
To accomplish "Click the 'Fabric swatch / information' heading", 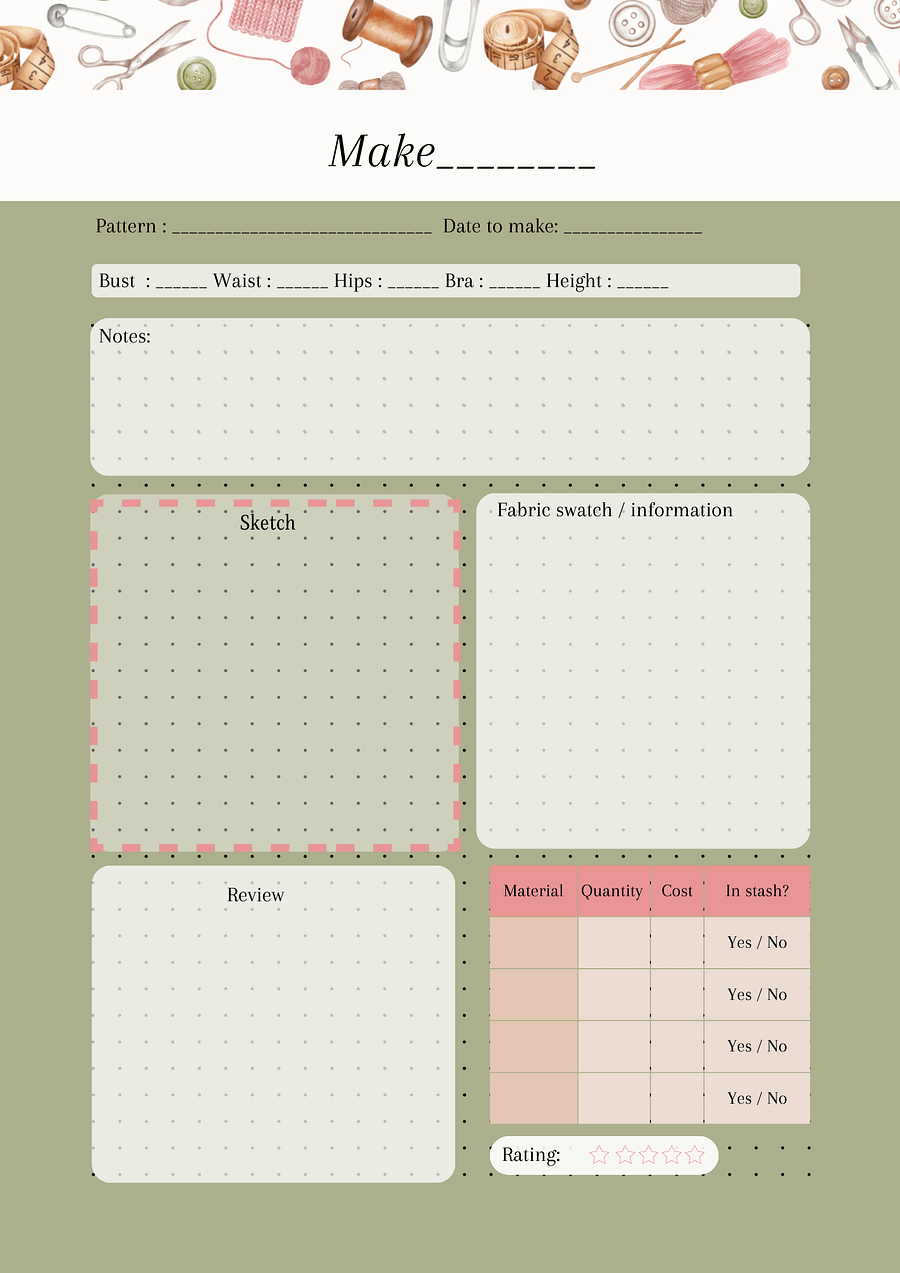I will click(x=615, y=510).
